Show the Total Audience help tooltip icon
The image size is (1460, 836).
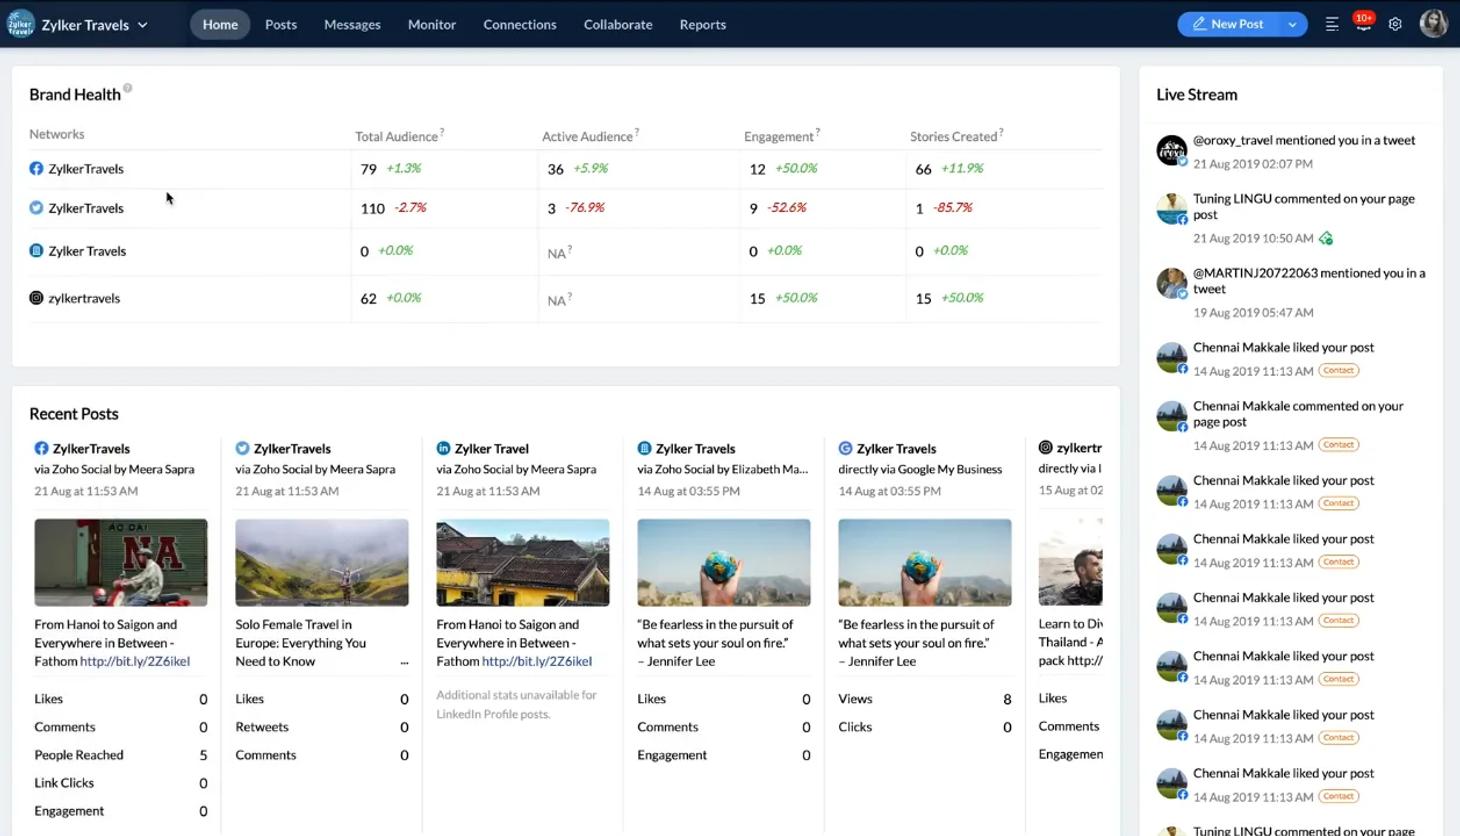click(442, 131)
